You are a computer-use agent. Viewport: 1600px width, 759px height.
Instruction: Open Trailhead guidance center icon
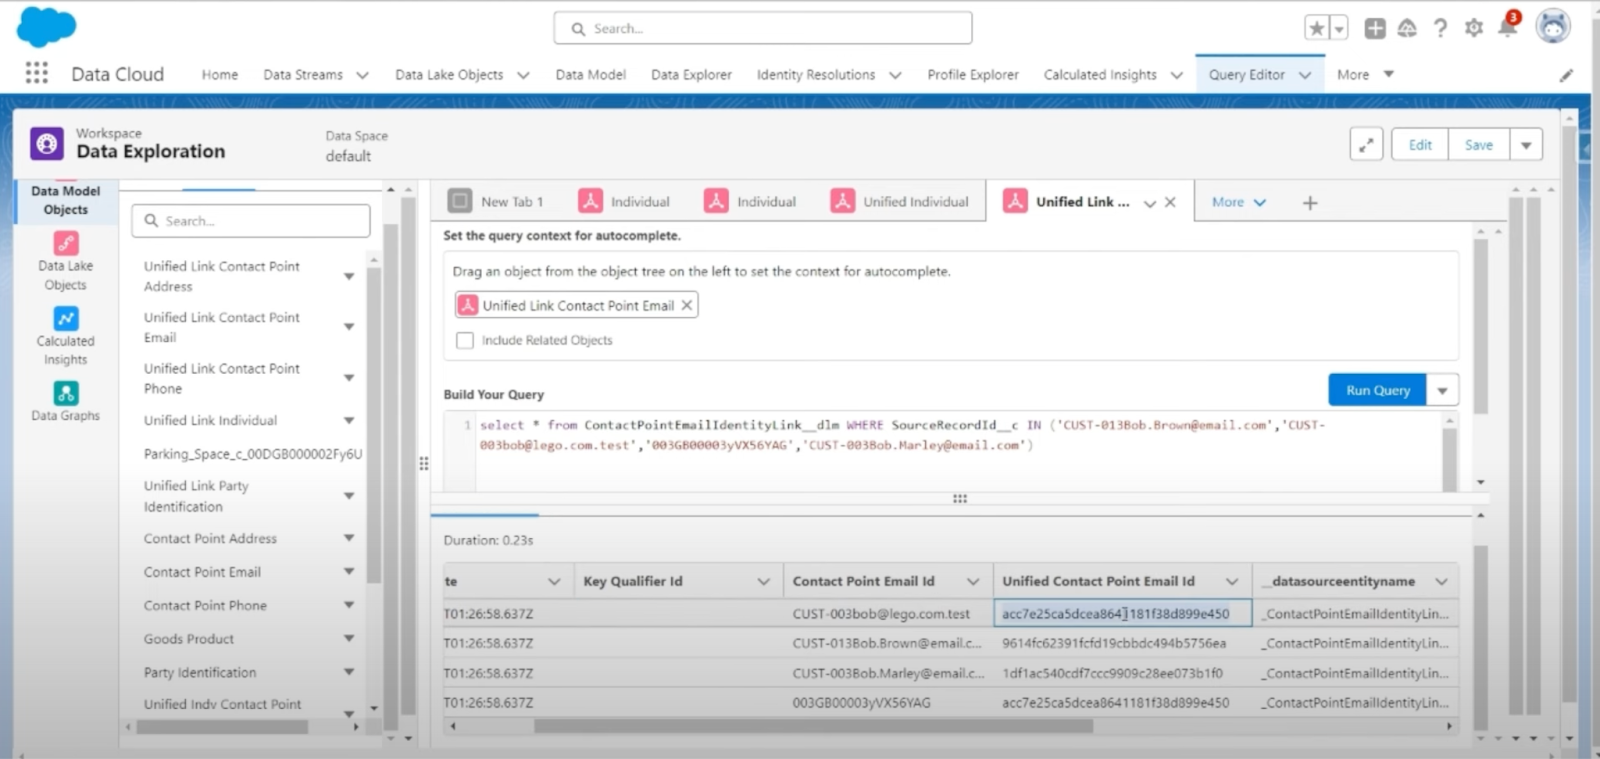(x=1407, y=28)
